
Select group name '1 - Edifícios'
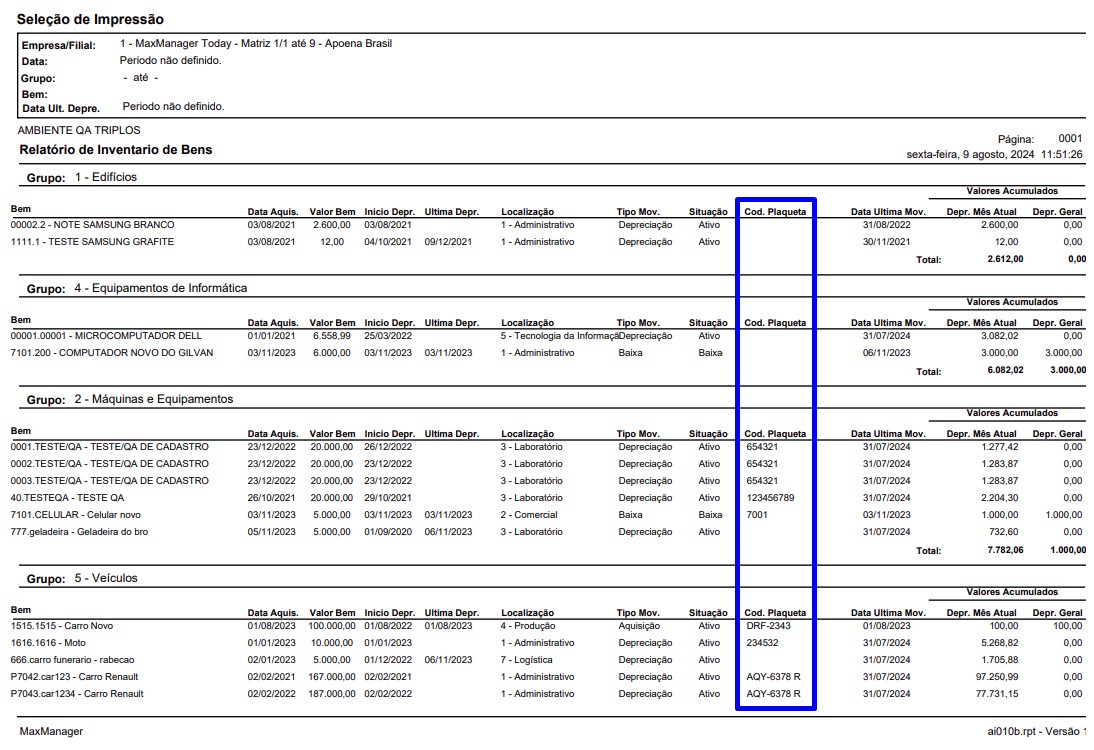[106, 177]
